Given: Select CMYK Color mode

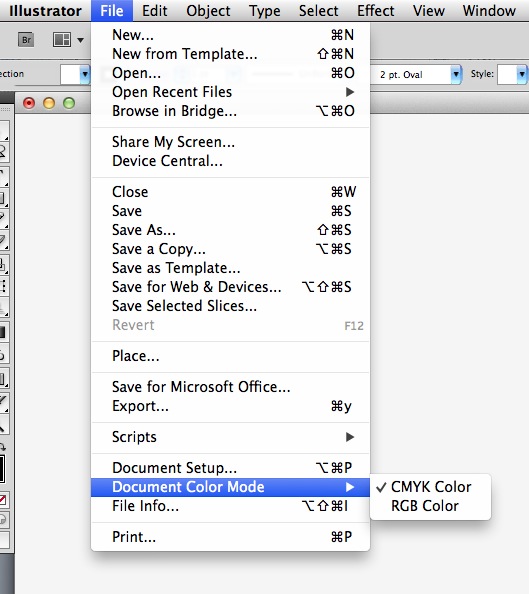Looking at the screenshot, I should tap(430, 487).
